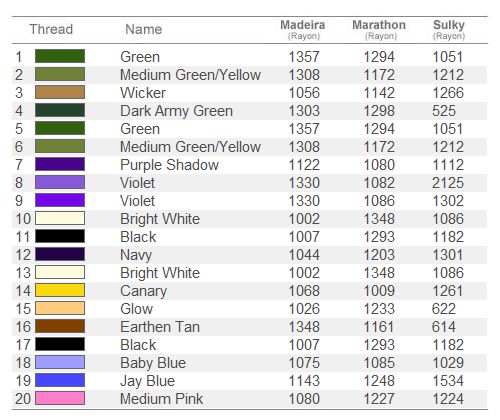The image size is (500, 420).
Task: Click the Madeira column header
Action: coord(303,29)
